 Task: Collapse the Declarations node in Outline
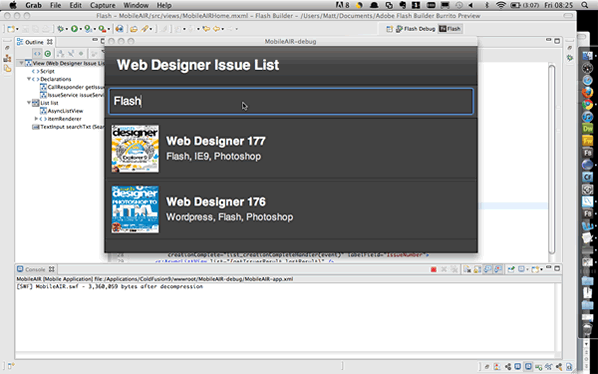29,79
